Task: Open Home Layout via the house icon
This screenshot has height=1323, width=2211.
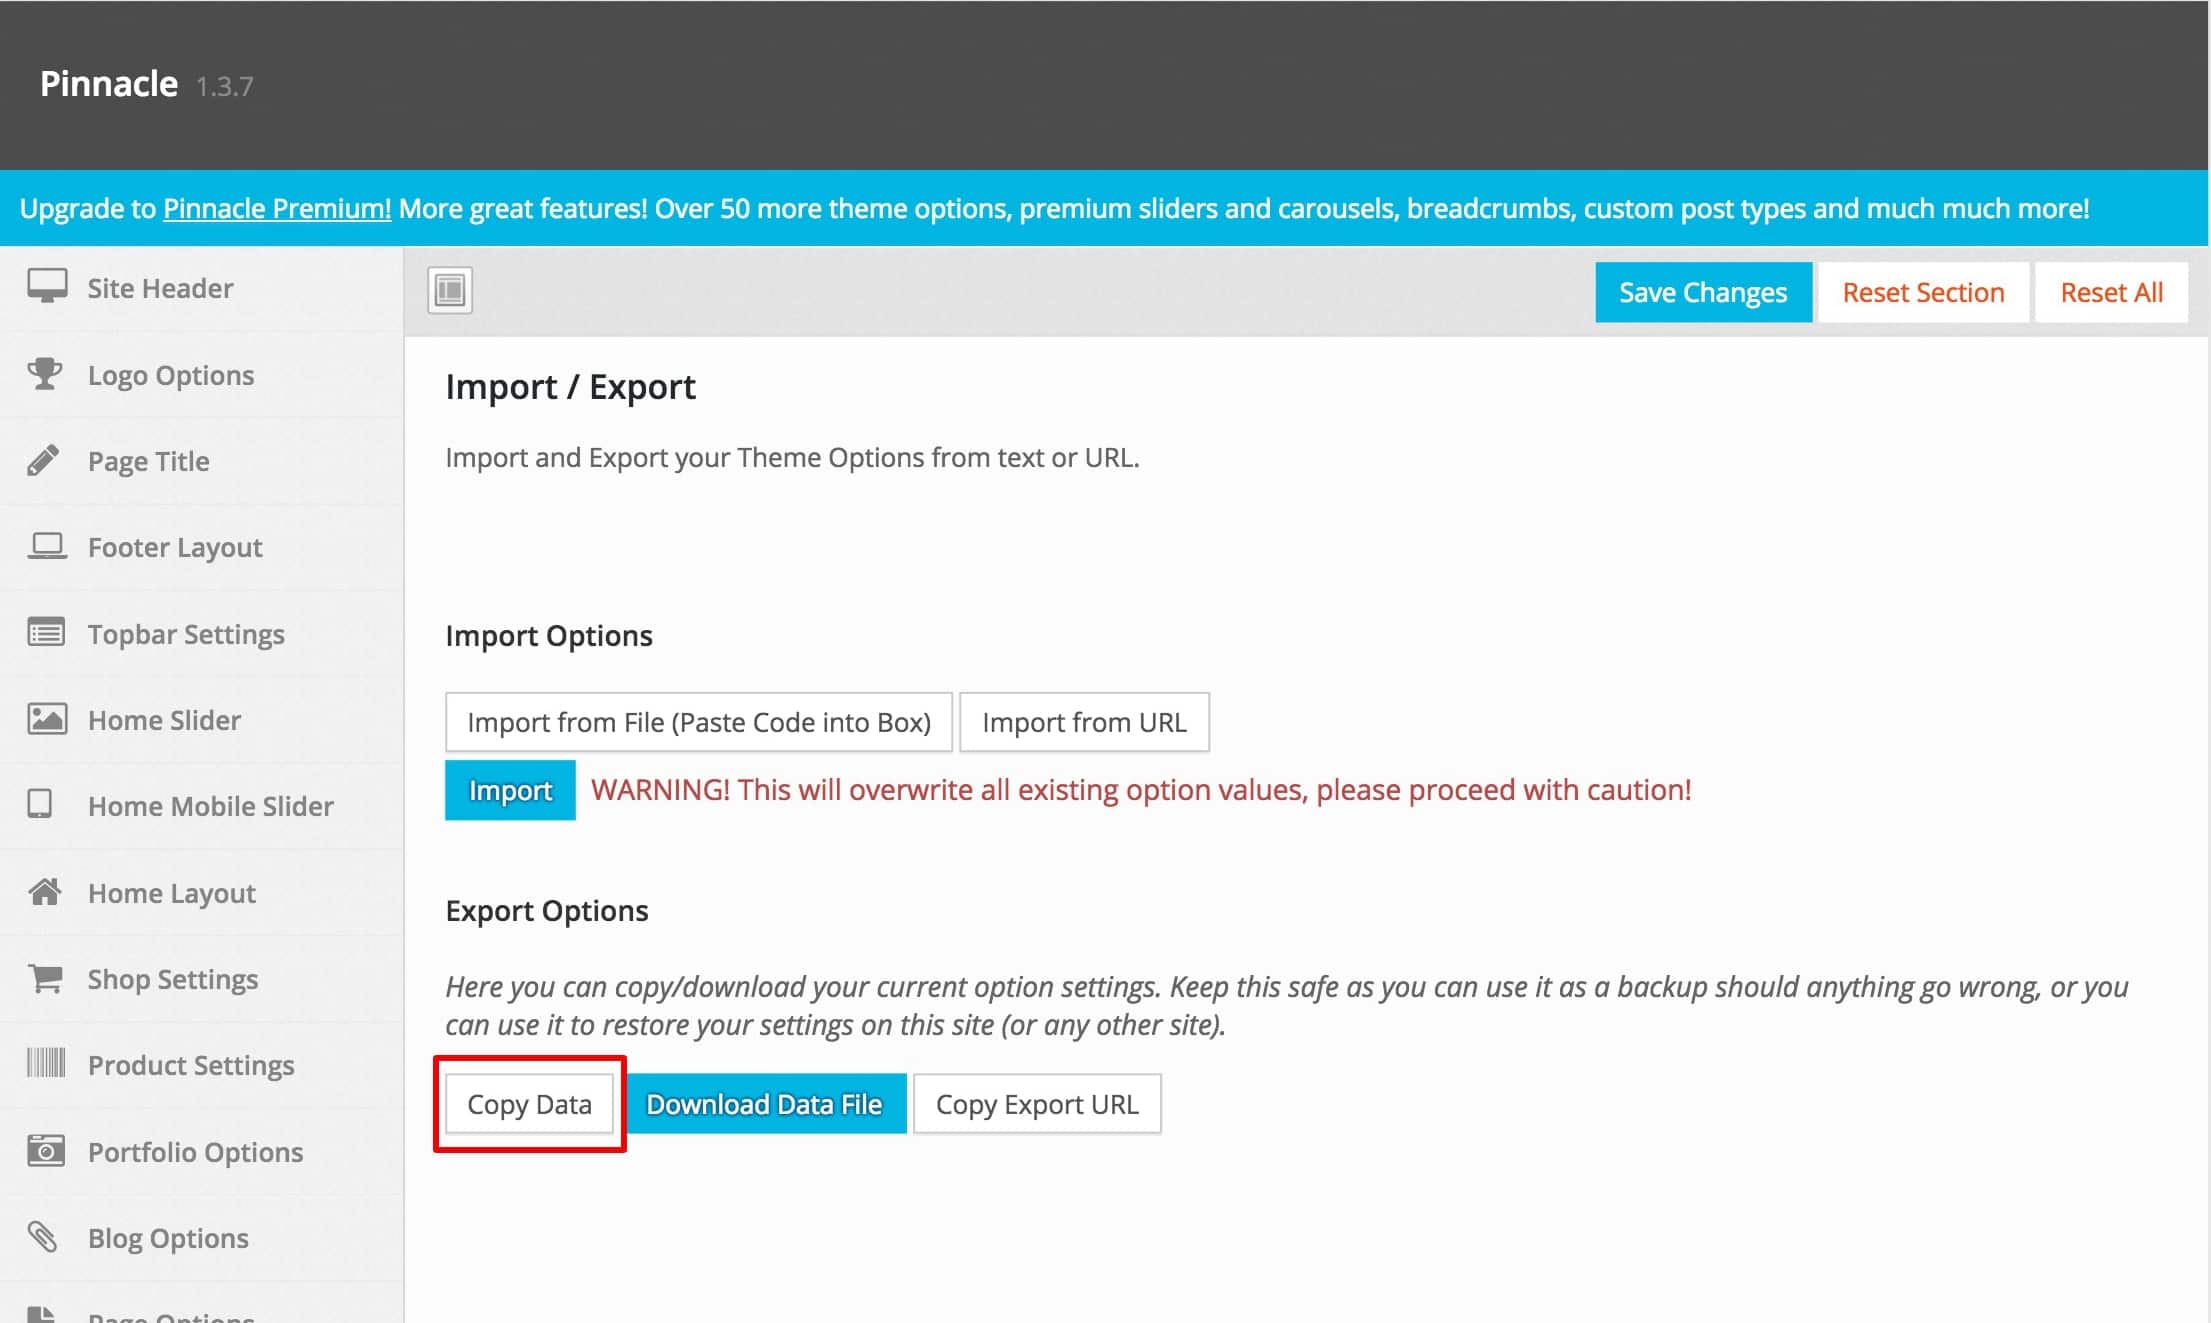Action: point(46,892)
